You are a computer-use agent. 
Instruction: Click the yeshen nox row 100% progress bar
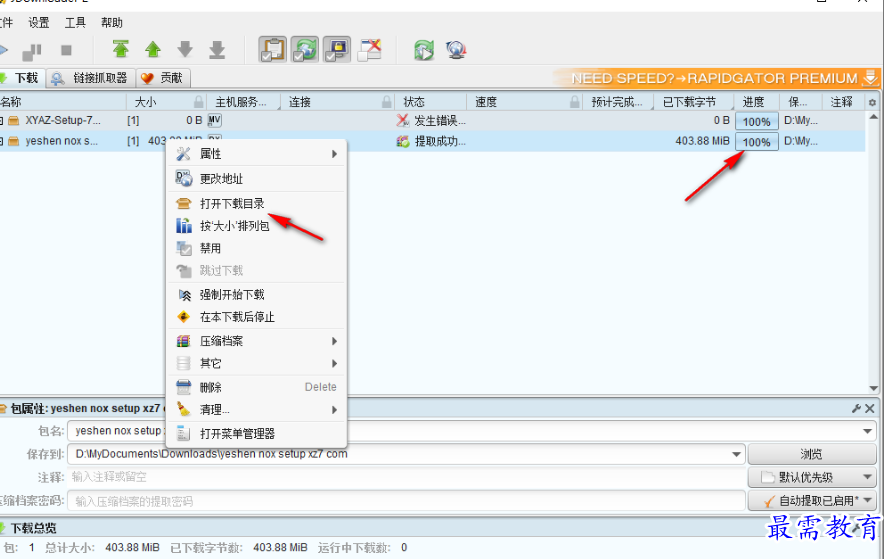[x=756, y=142]
